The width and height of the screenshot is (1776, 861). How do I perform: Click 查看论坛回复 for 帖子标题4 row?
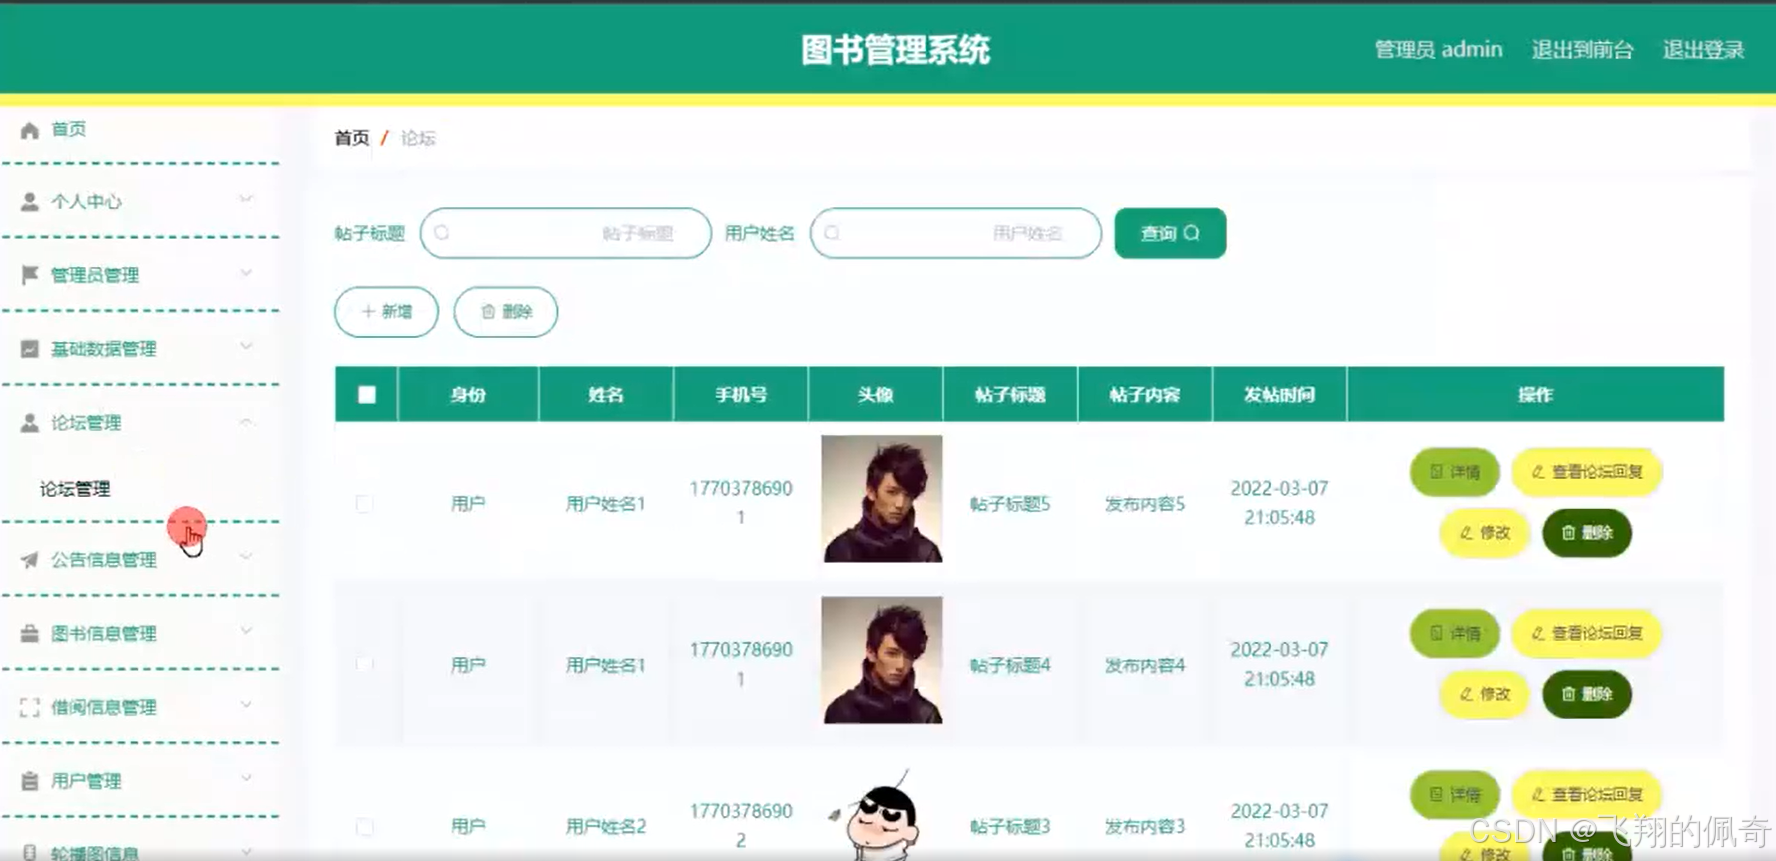(1587, 633)
